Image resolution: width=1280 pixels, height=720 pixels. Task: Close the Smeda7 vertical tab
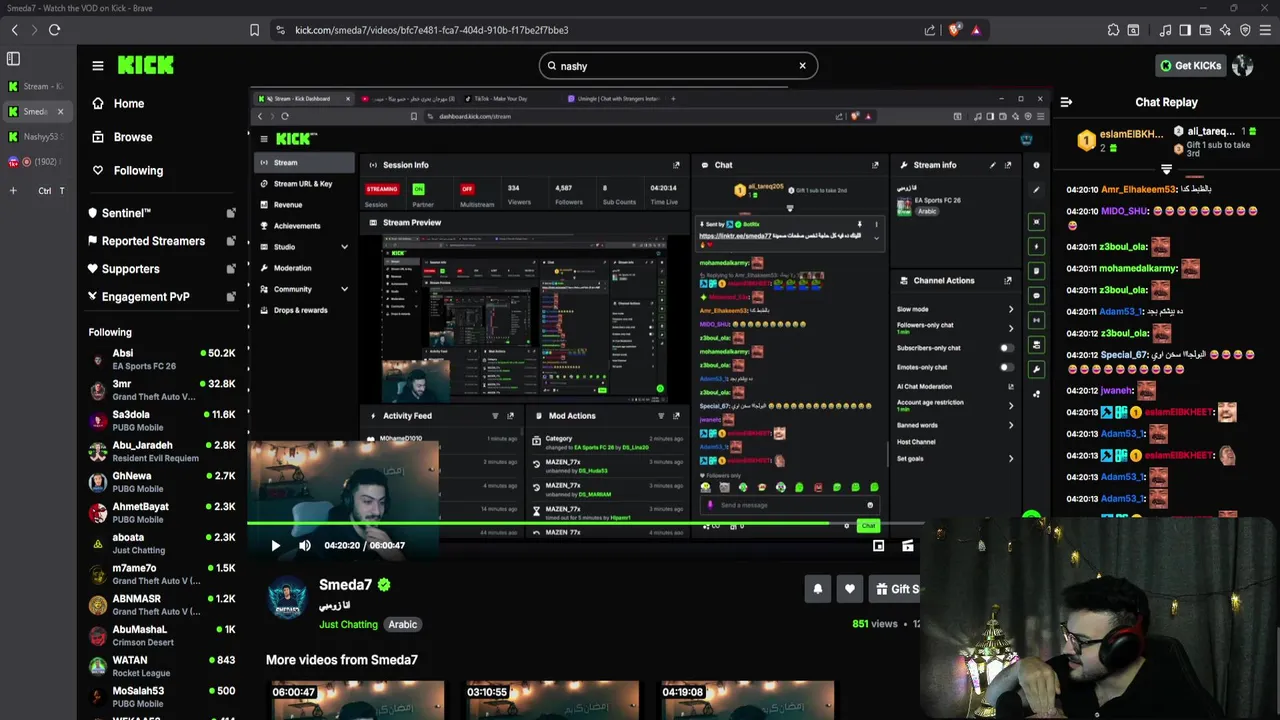pyautogui.click(x=60, y=112)
